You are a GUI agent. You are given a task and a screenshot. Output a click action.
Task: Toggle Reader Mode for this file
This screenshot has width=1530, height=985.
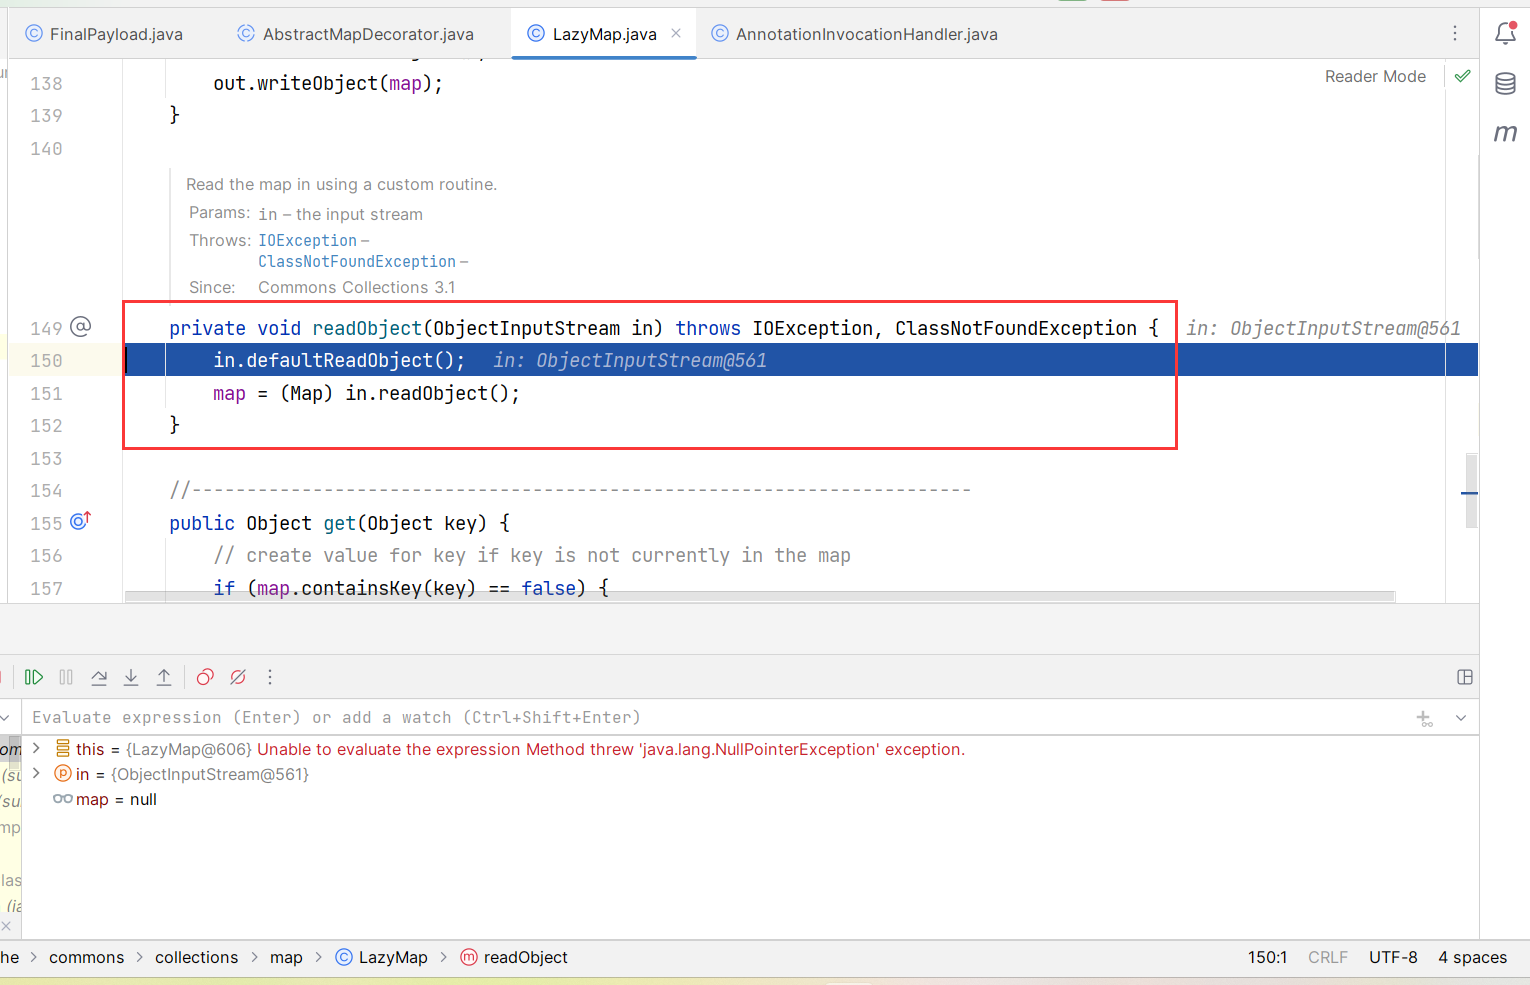pyautogui.click(x=1375, y=76)
